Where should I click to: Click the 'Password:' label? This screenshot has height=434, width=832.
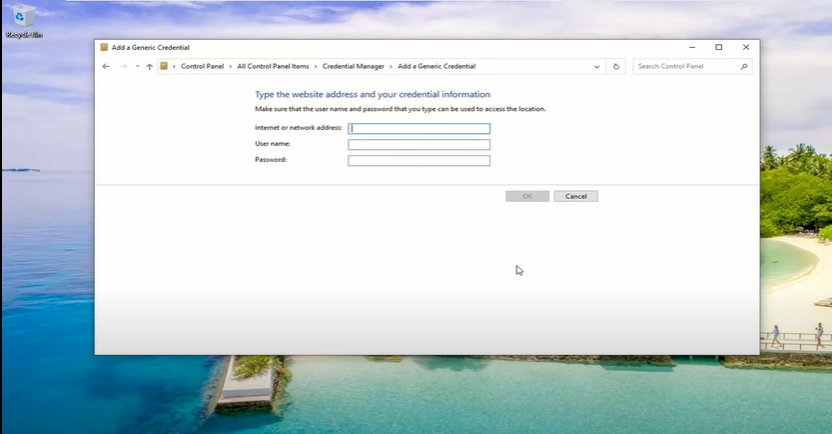(271, 160)
